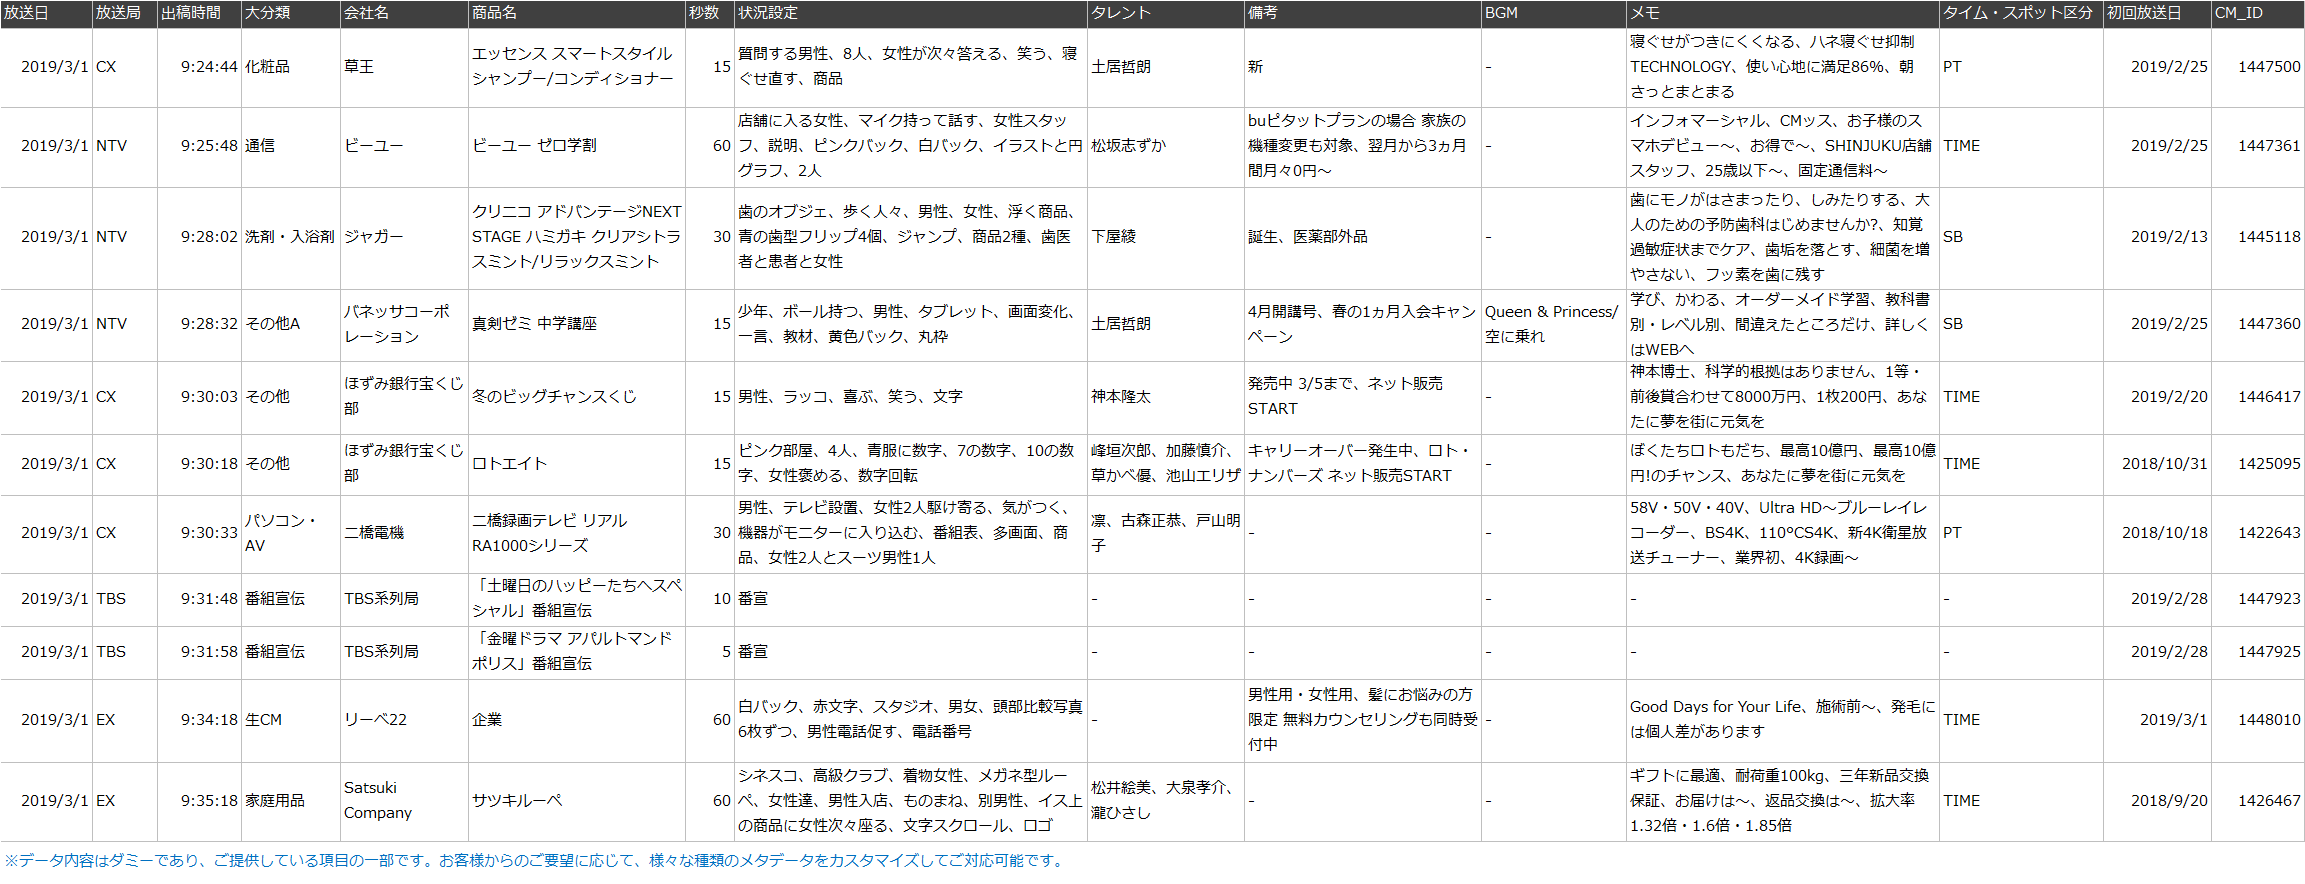The width and height of the screenshot is (2305, 884).
Task: Select the ジャガー company cell
Action: point(374,237)
